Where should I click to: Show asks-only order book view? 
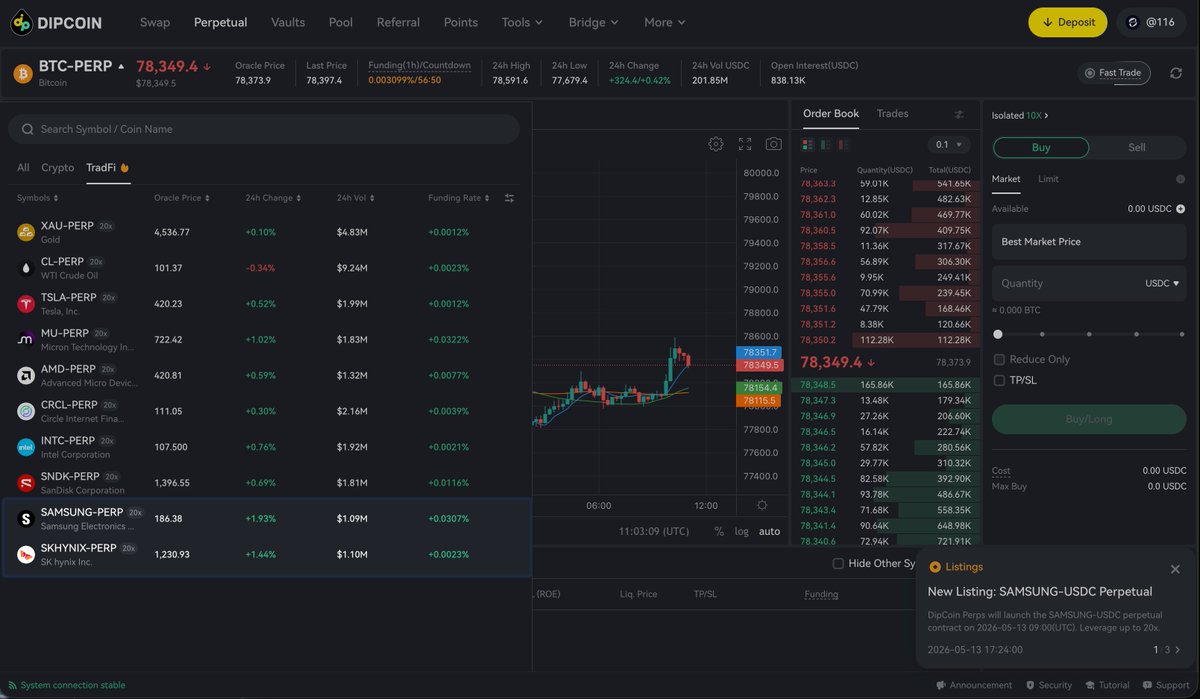(x=845, y=145)
